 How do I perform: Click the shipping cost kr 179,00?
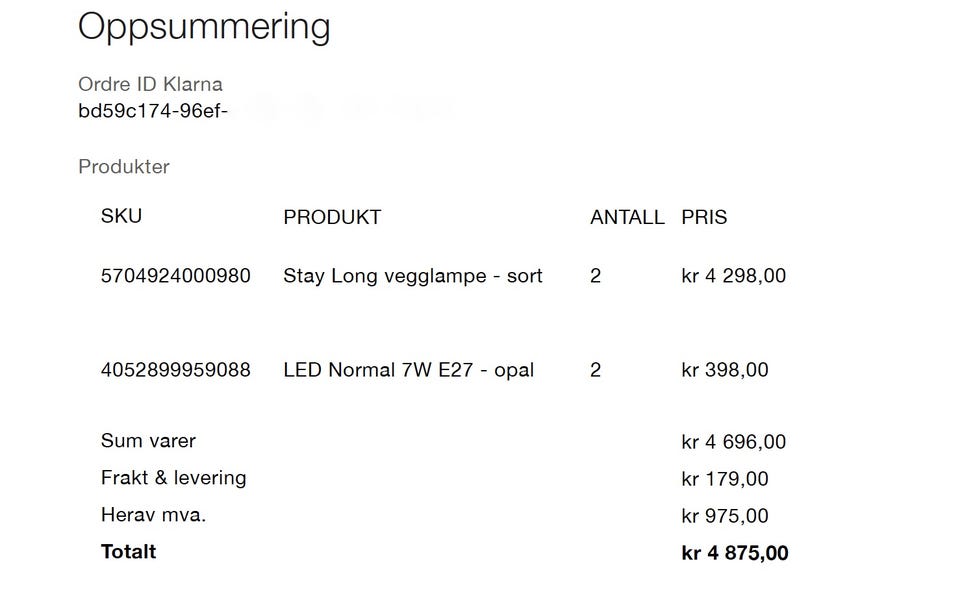tap(725, 479)
